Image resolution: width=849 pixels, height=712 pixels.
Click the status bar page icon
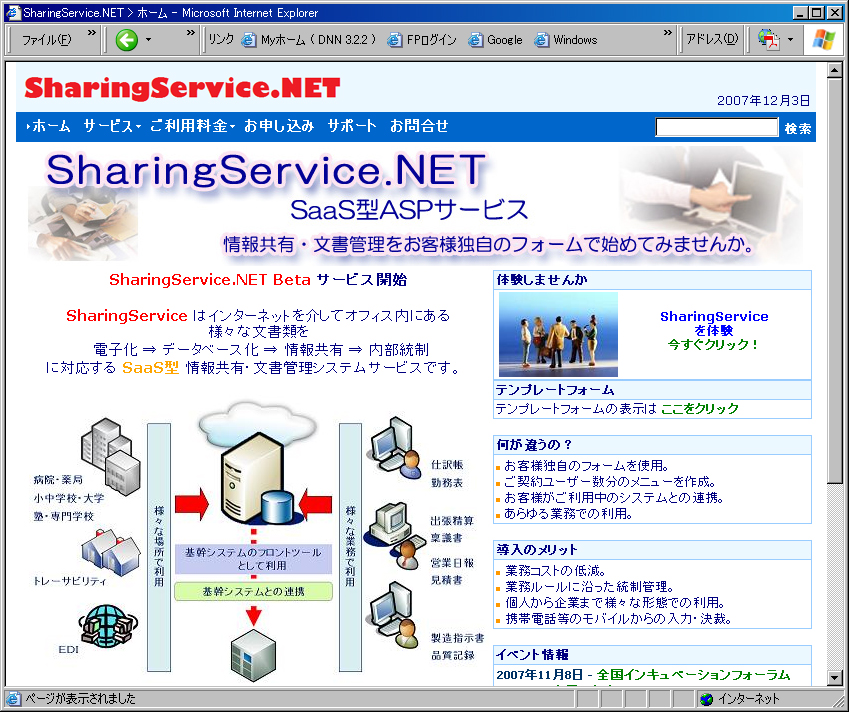[14, 699]
